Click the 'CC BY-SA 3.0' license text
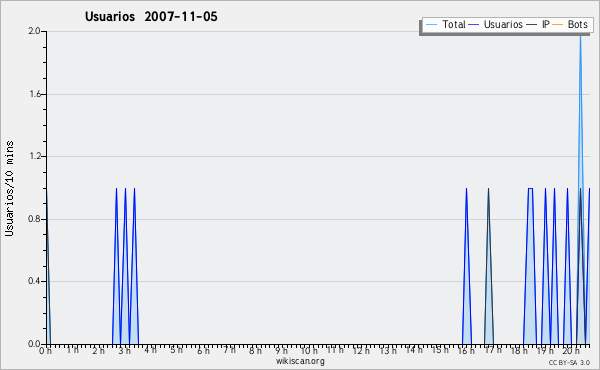Image resolution: width=600 pixels, height=370 pixels. [569, 363]
